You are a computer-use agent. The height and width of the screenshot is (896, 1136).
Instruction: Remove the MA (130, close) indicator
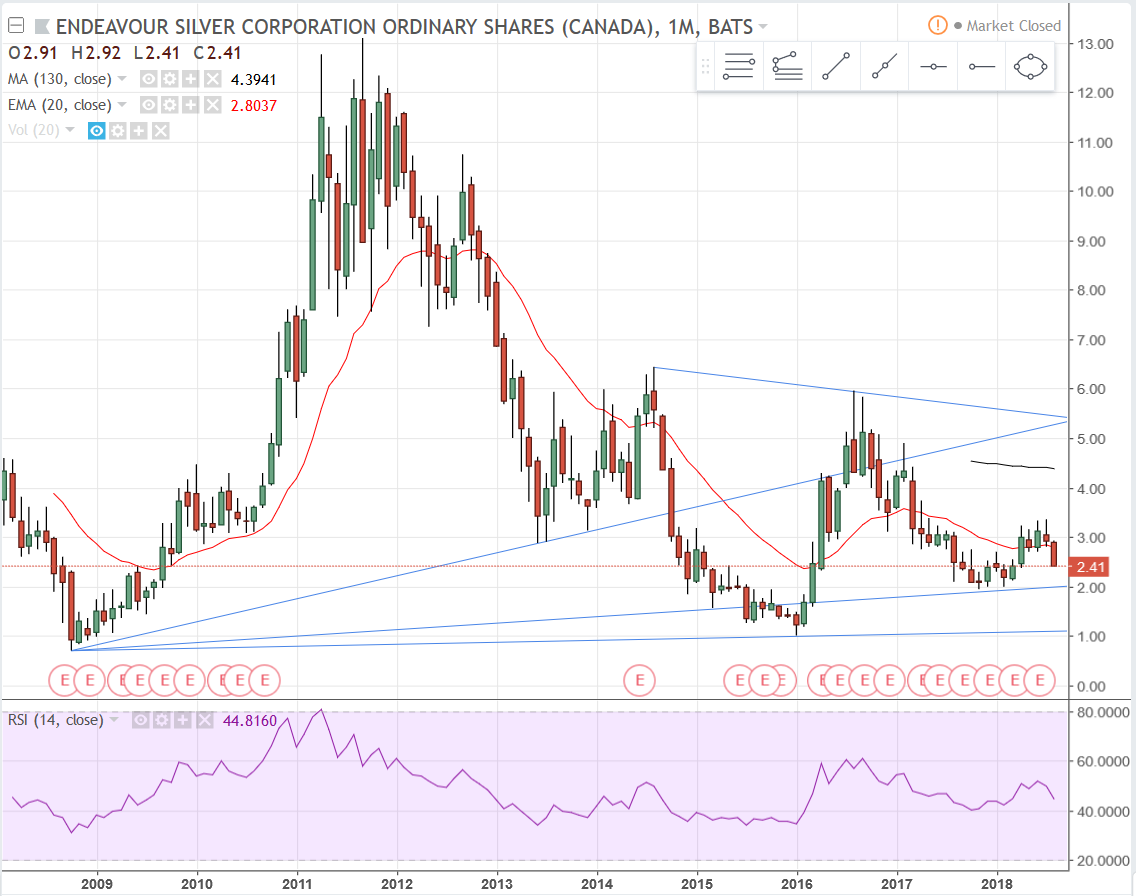212,79
